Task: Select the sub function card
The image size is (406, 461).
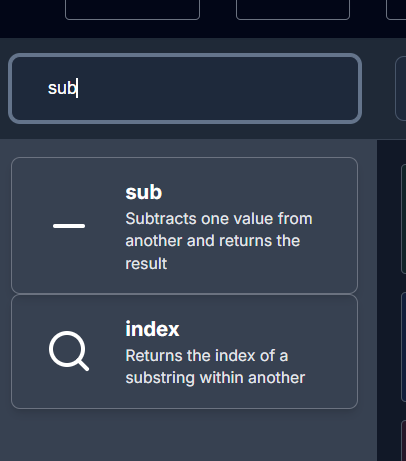Action: [184, 225]
